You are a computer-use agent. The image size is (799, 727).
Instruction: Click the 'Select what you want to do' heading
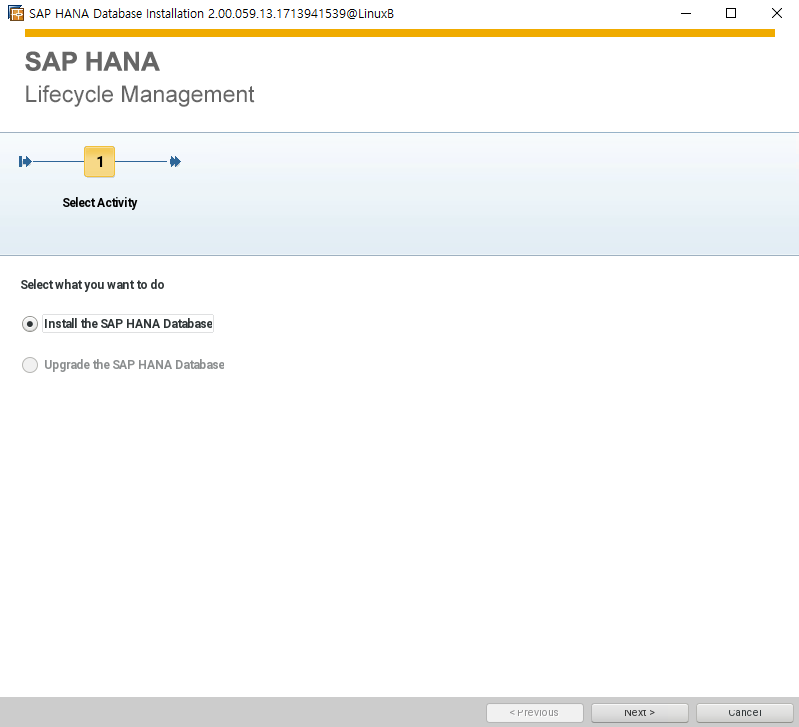click(92, 285)
